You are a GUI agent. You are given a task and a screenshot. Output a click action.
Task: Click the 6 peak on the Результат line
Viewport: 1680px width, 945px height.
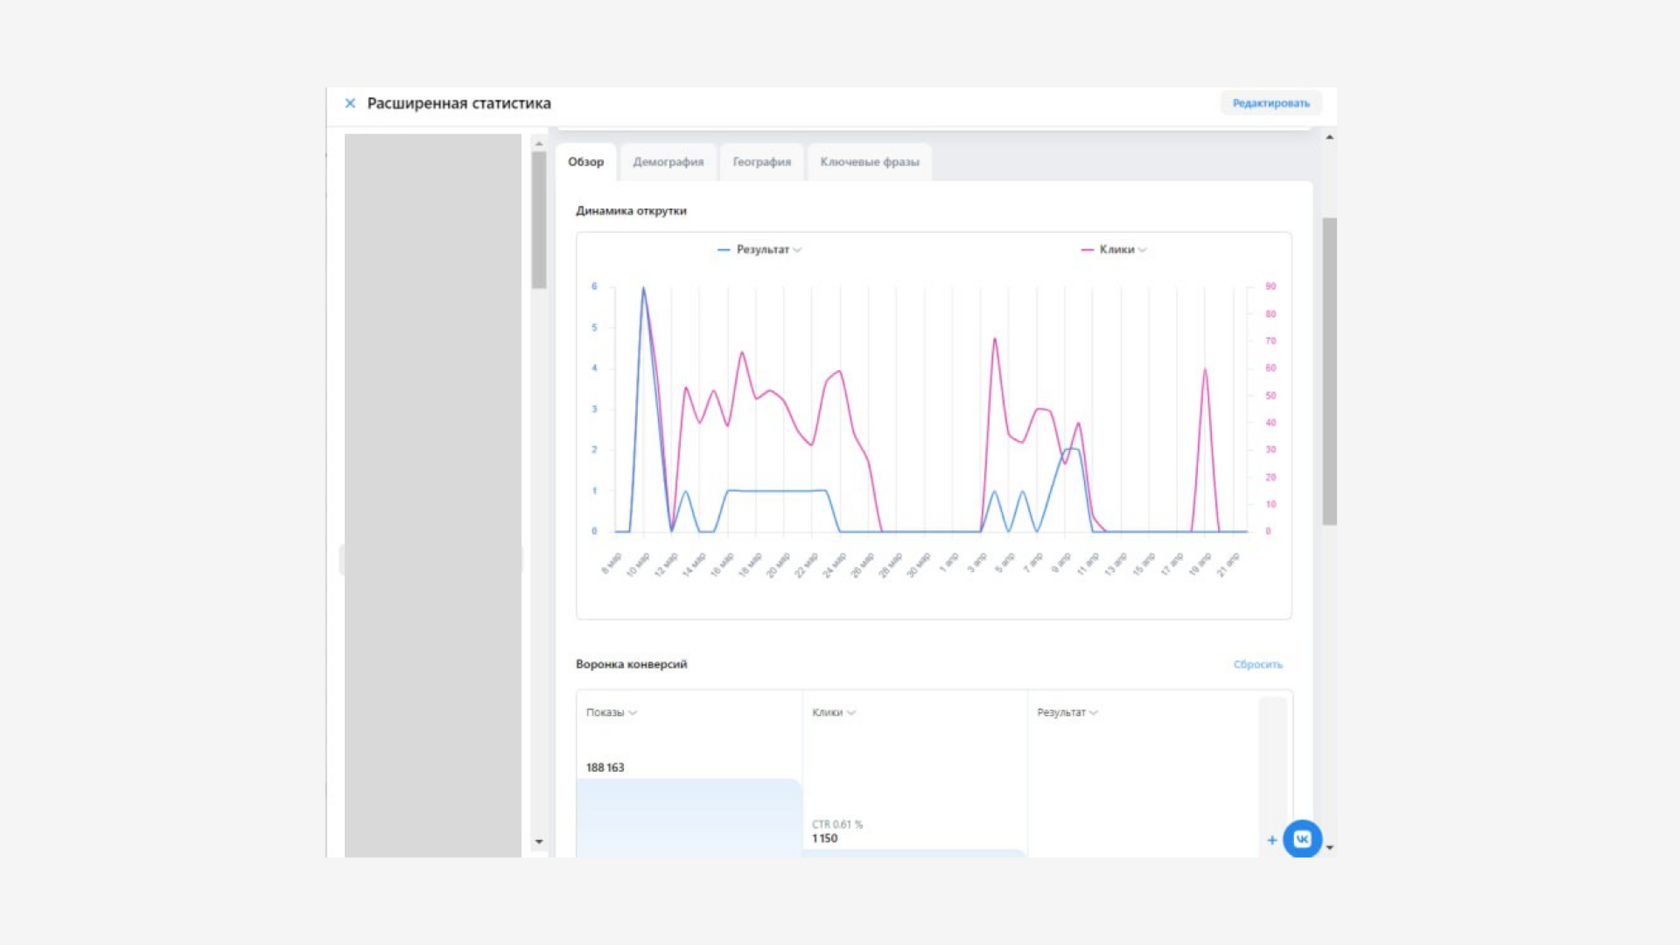pyautogui.click(x=643, y=288)
